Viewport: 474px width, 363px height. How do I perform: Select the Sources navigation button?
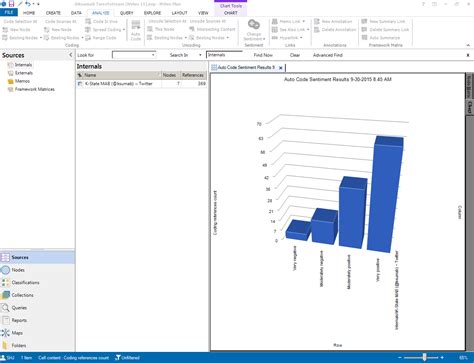click(37, 257)
